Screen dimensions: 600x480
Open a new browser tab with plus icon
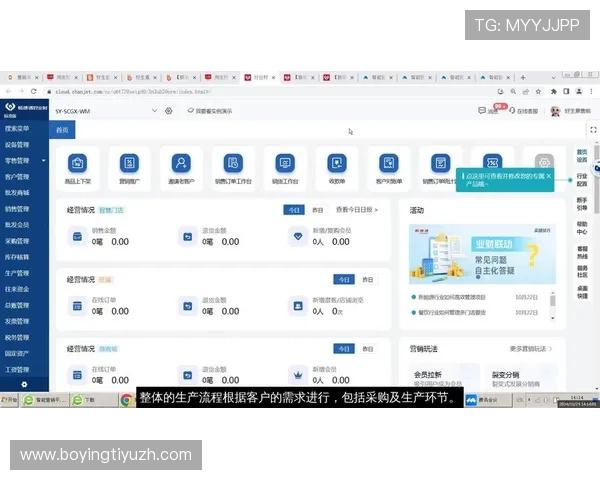click(523, 78)
